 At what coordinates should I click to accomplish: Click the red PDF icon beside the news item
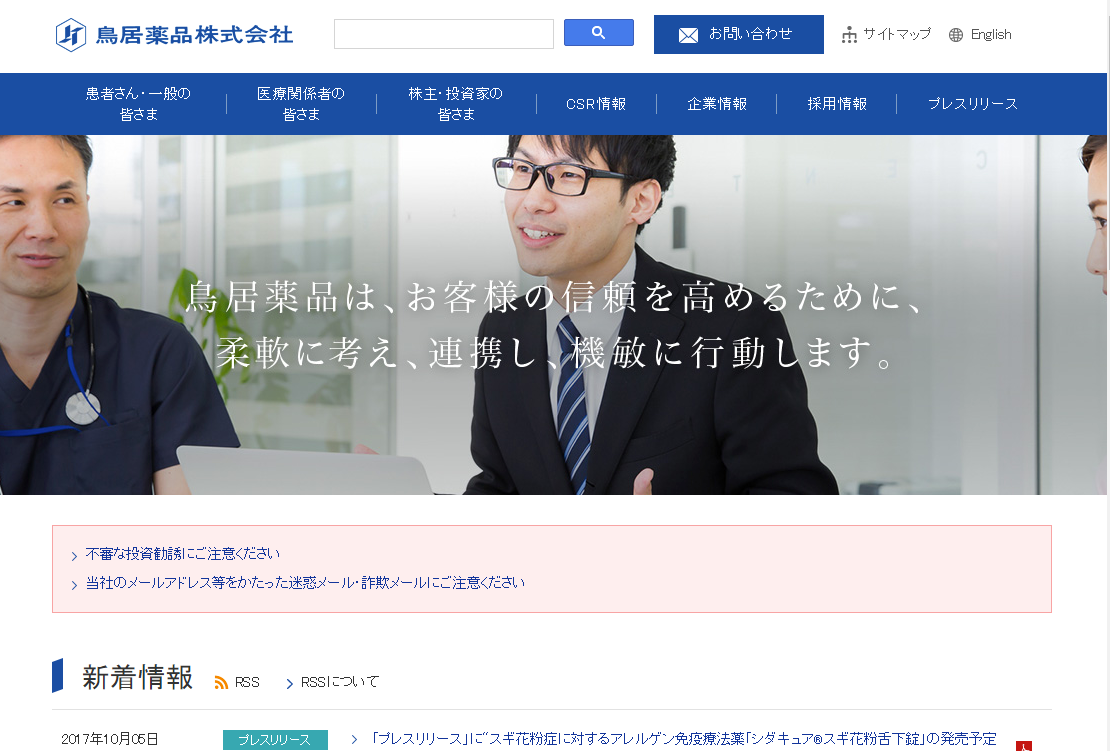[x=1024, y=745]
